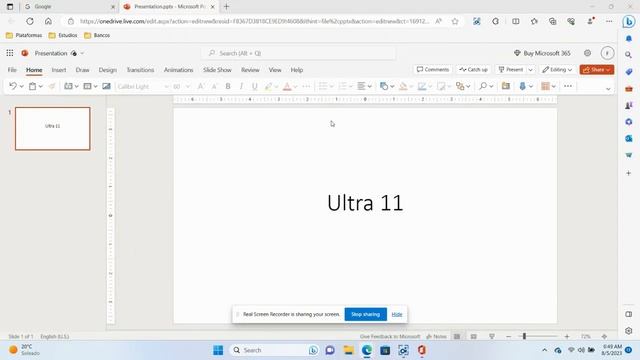
Task: Click the Search (Alt + Q) box
Action: click(298, 53)
